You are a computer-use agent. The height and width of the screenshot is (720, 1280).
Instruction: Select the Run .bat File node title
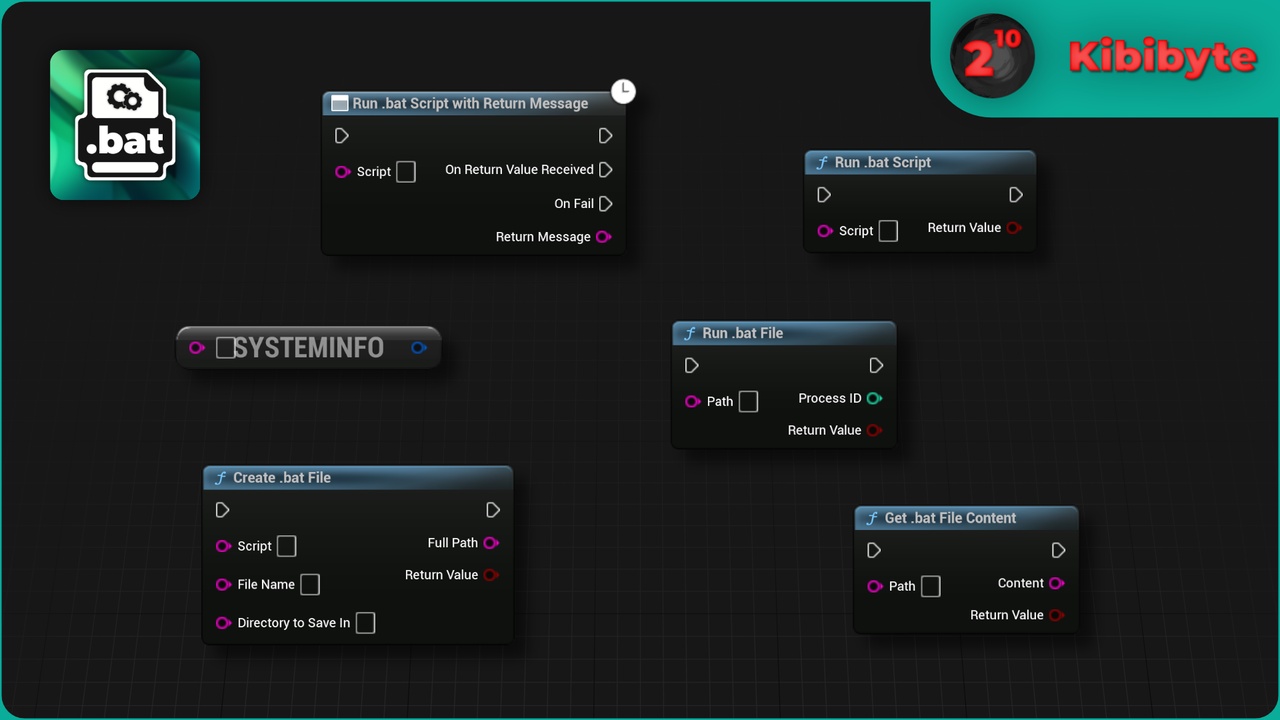click(742, 333)
